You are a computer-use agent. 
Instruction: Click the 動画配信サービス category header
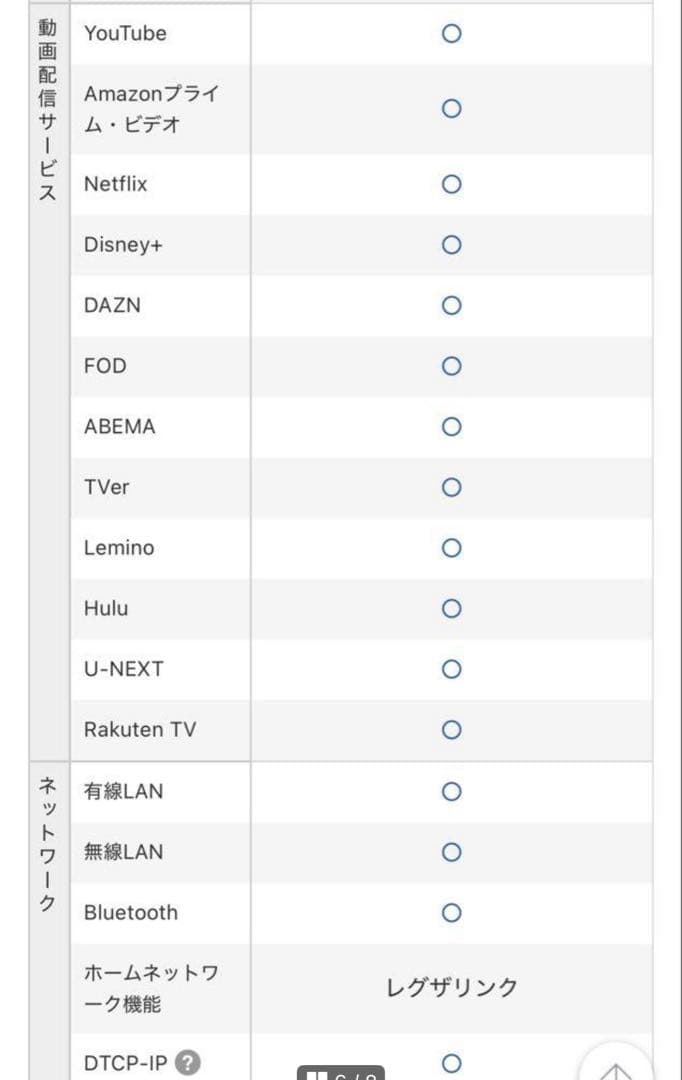47,110
